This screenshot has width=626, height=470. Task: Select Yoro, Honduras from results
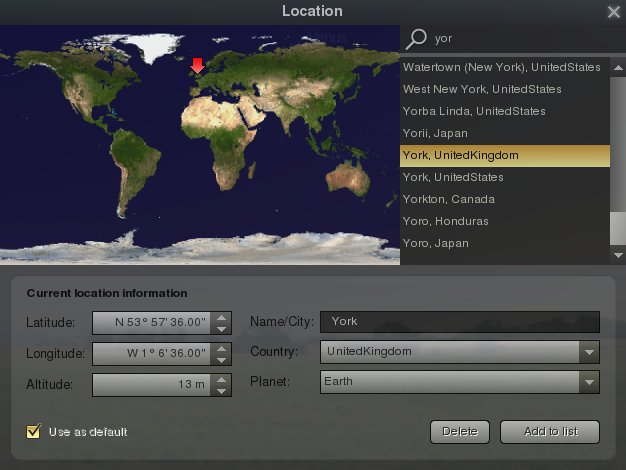tap(446, 221)
